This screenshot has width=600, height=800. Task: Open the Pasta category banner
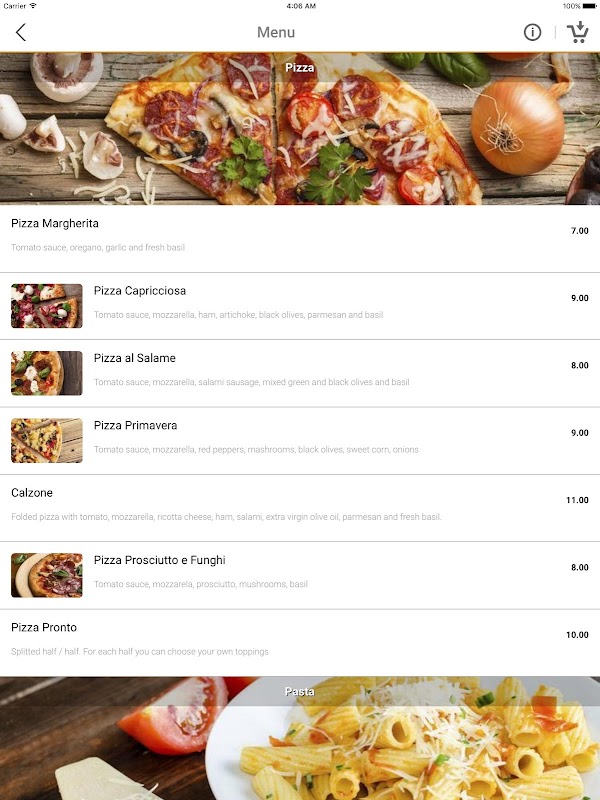pos(300,738)
